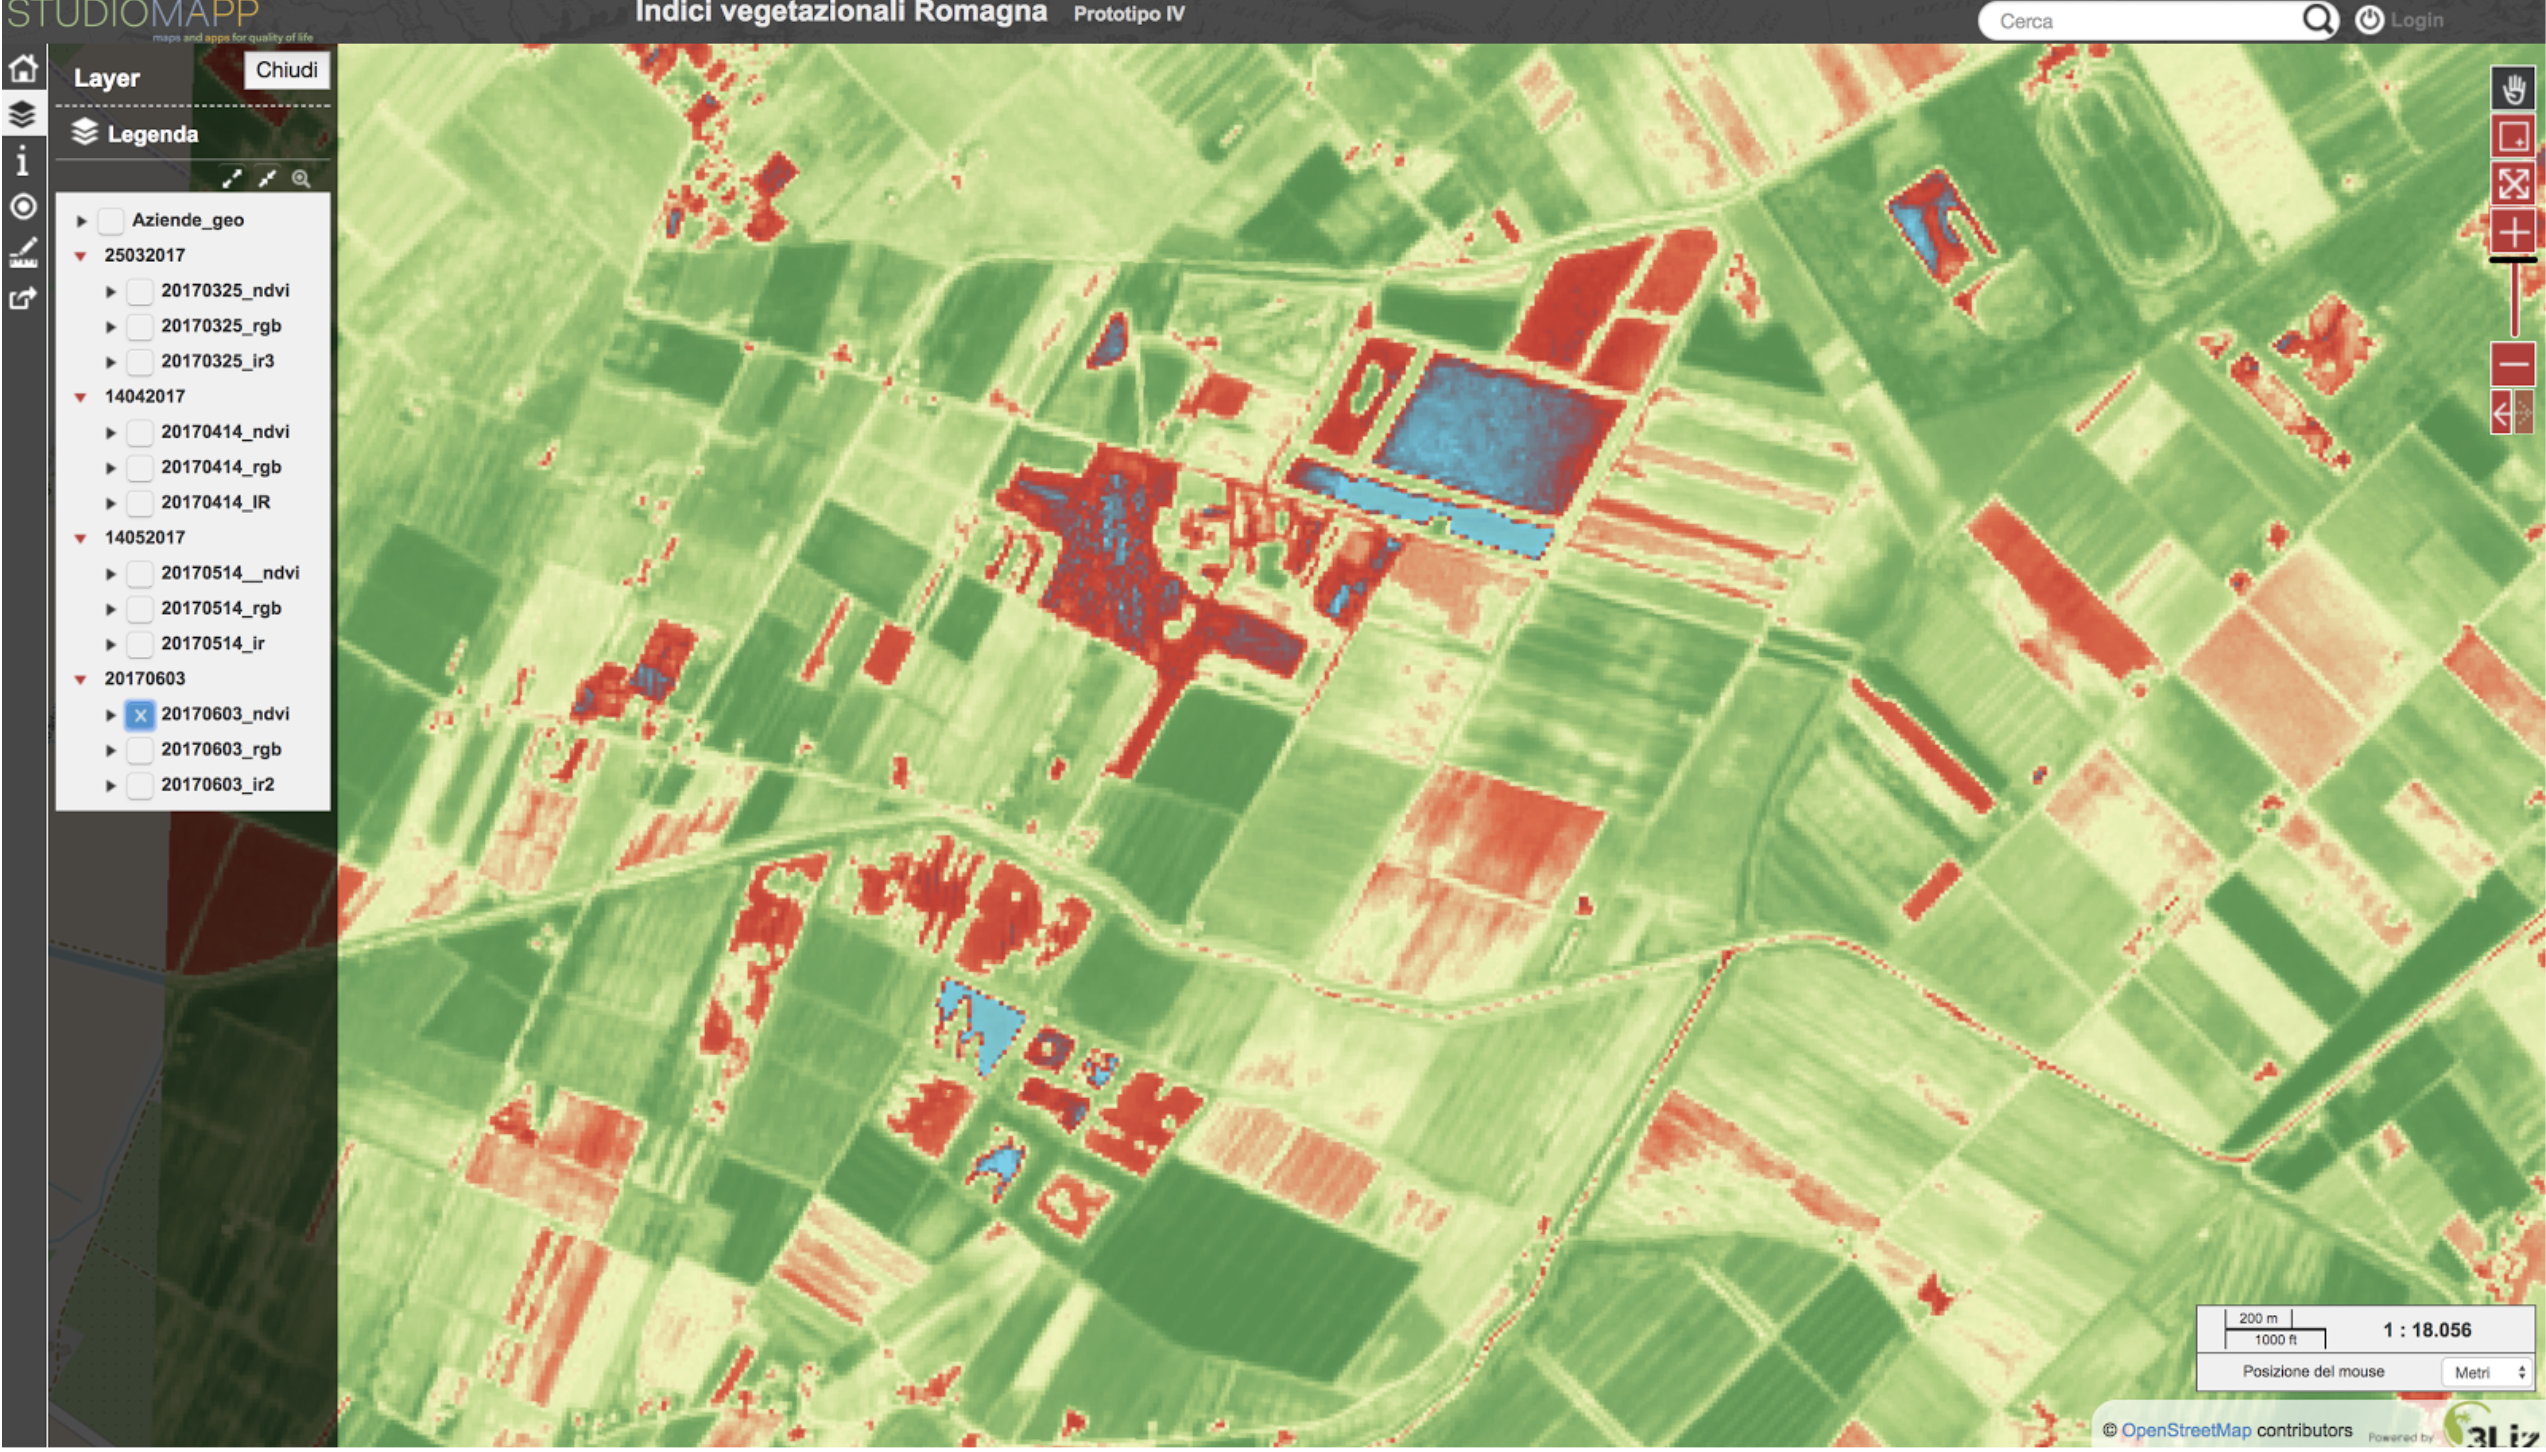Open the OpenStreetMap link

[2185, 1431]
